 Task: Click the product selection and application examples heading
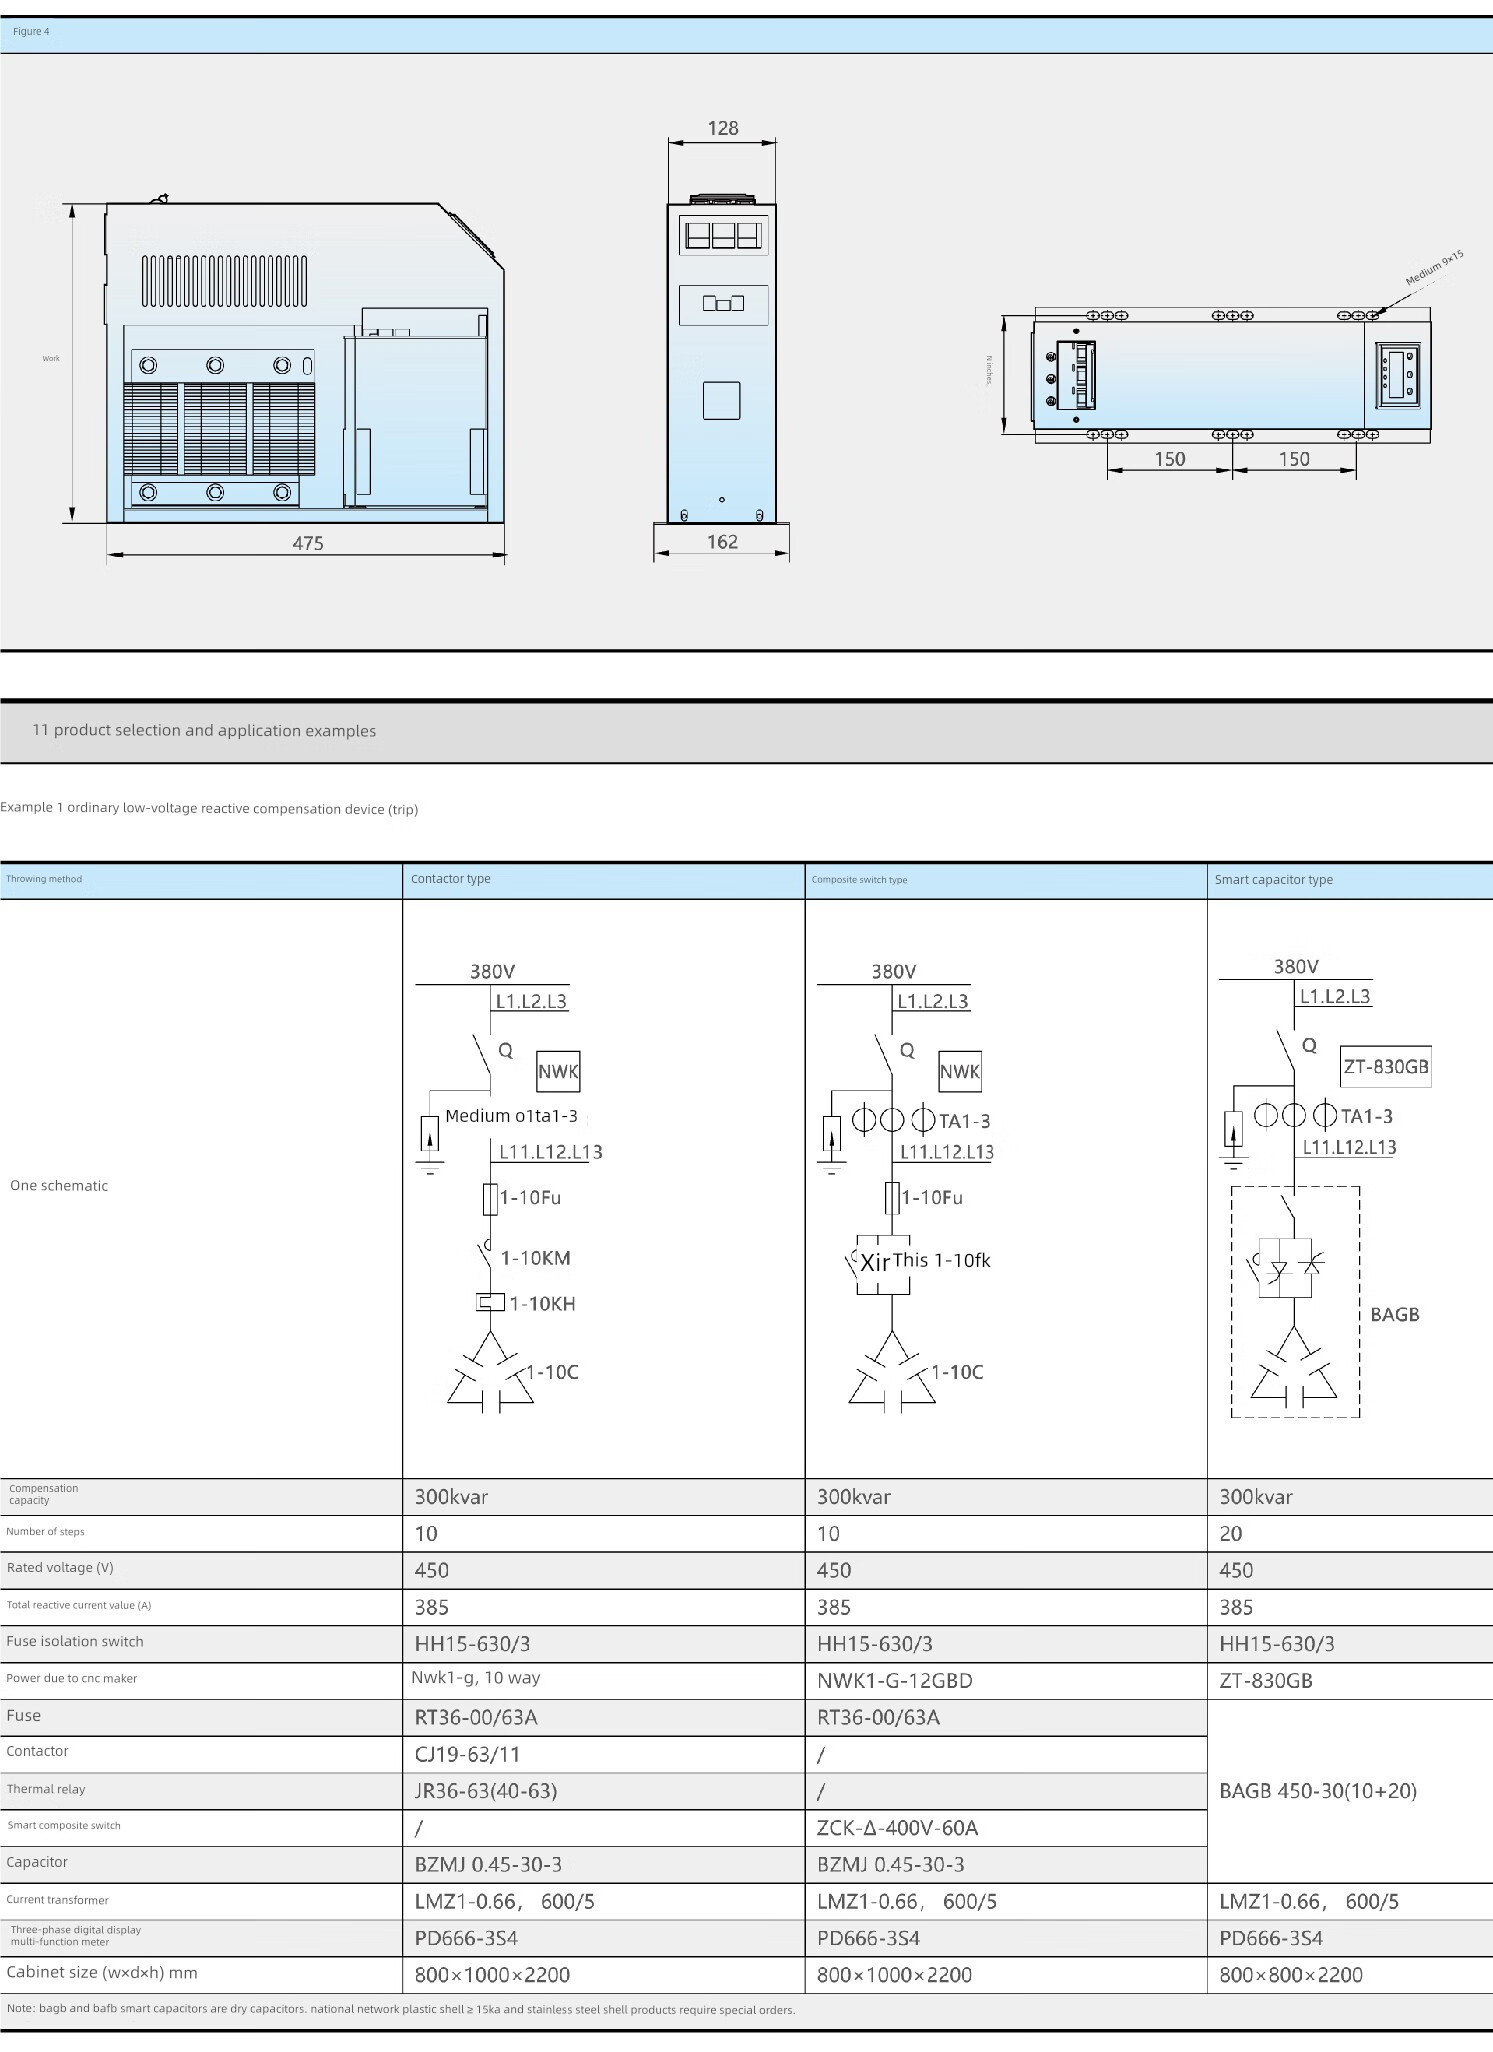point(205,730)
